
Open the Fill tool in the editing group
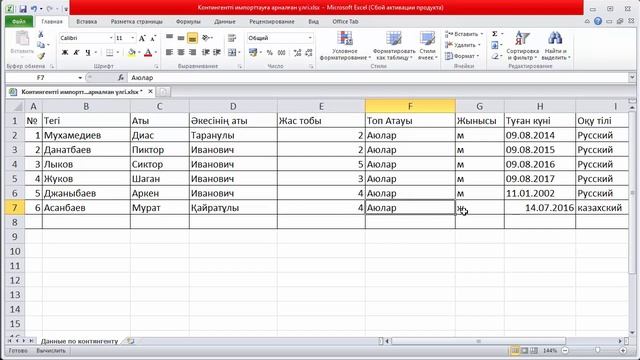(x=495, y=45)
